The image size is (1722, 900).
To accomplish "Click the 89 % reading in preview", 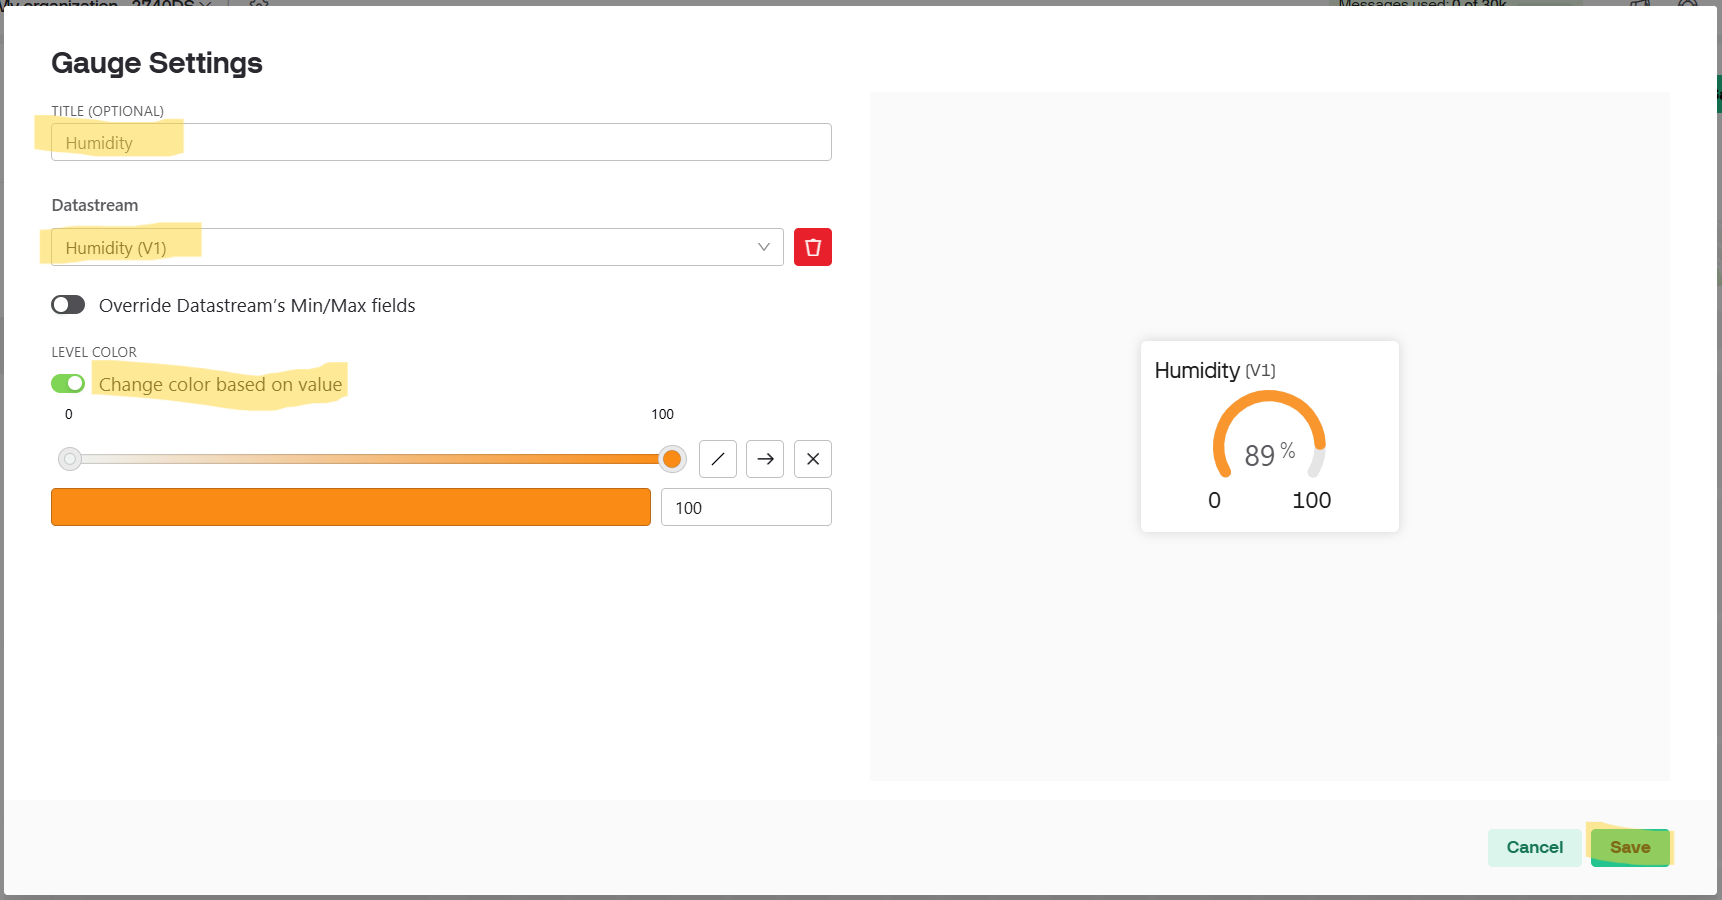I will pyautogui.click(x=1268, y=455).
